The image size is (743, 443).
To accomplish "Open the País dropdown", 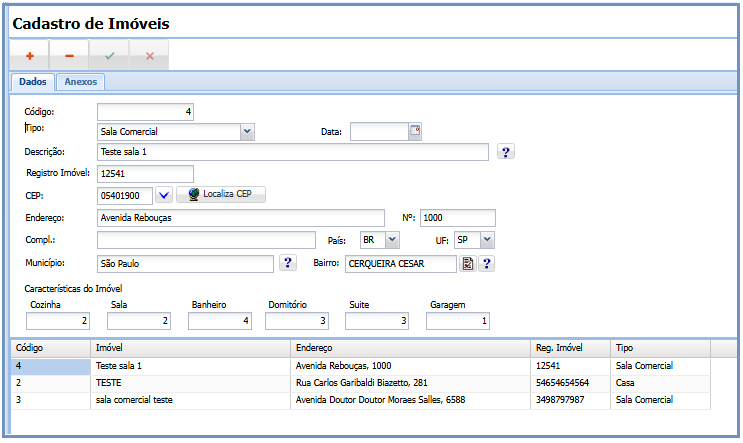I will [x=391, y=240].
